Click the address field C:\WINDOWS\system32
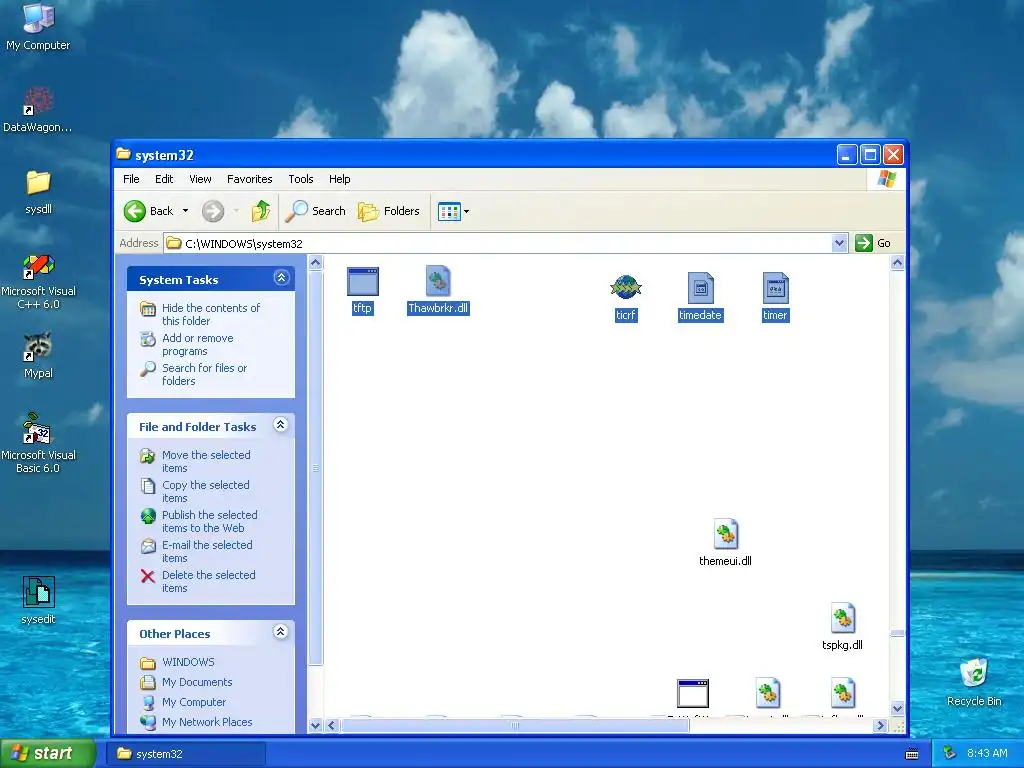 click(498, 244)
